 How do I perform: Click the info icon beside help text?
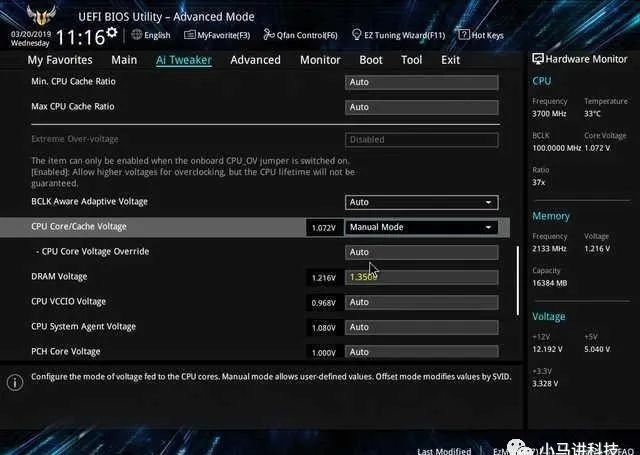click(15, 382)
